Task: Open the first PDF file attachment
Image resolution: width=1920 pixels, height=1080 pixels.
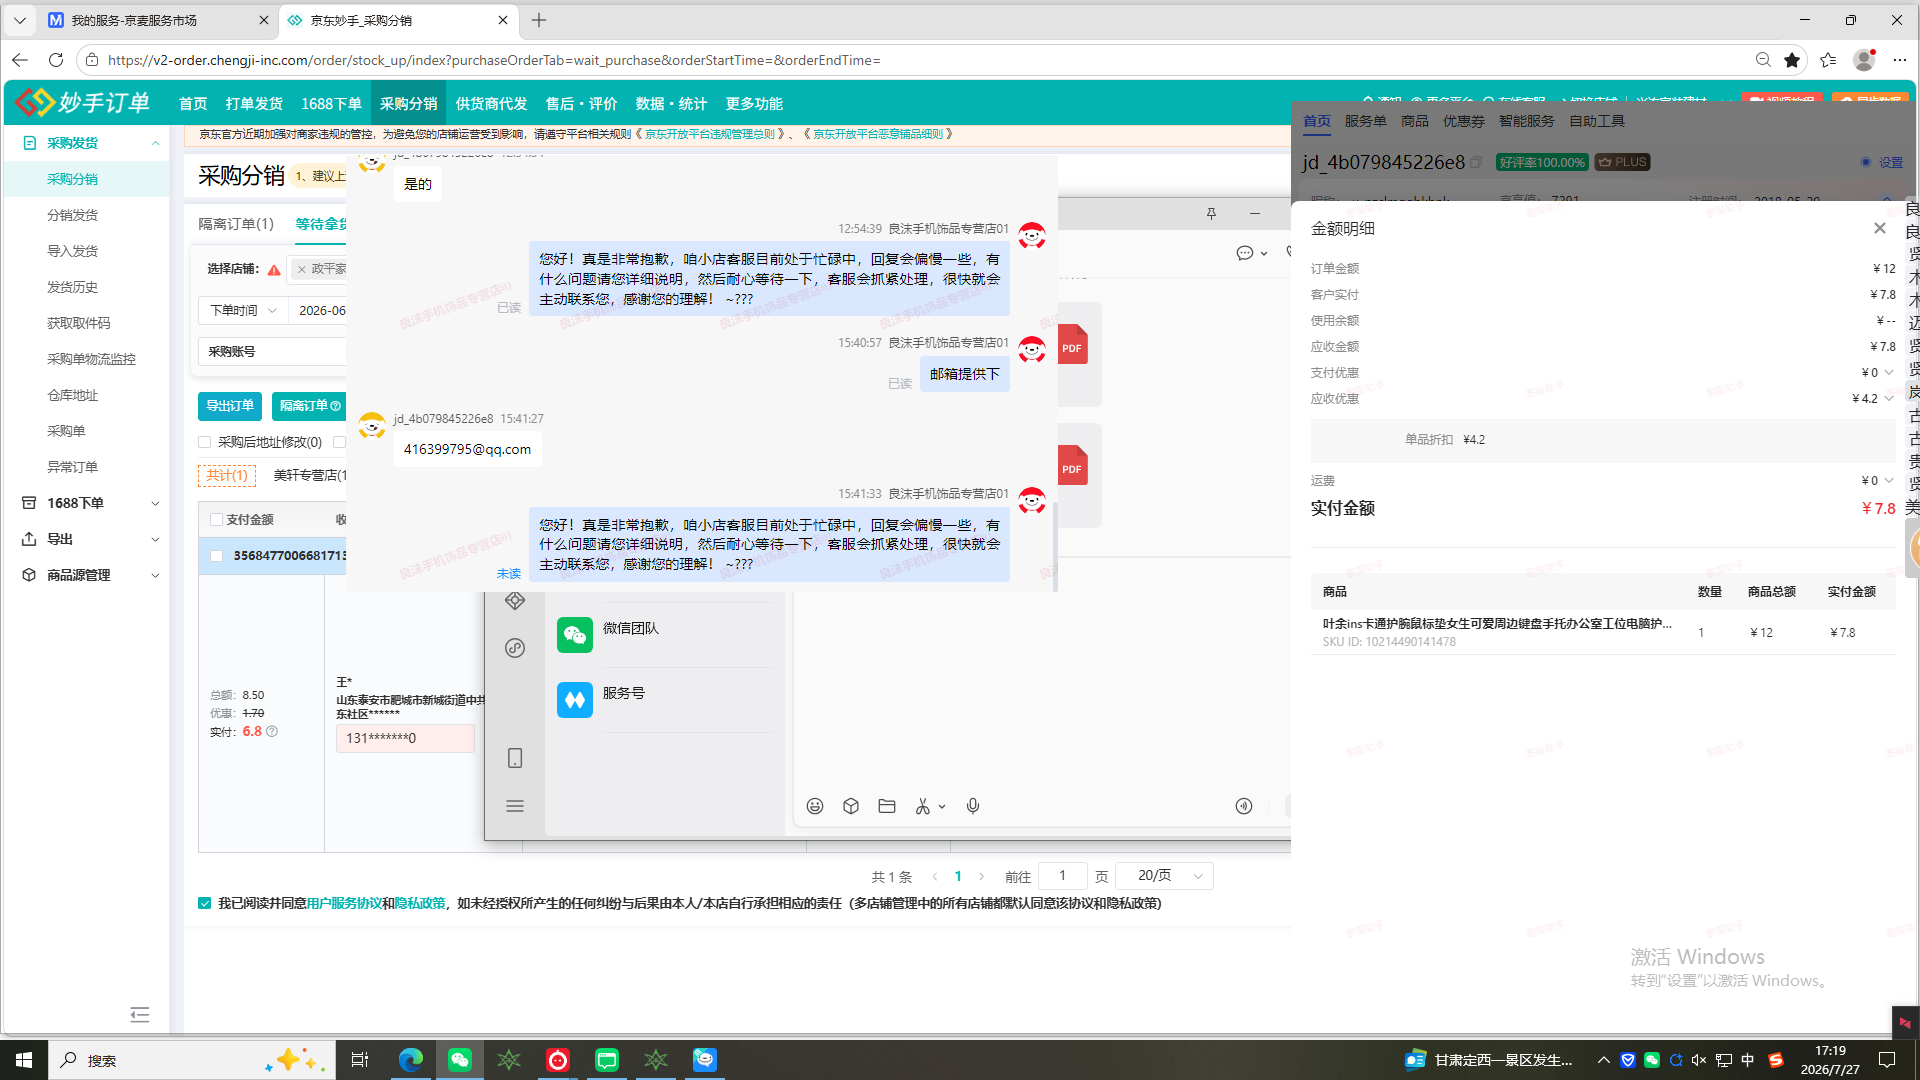Action: 1072,345
